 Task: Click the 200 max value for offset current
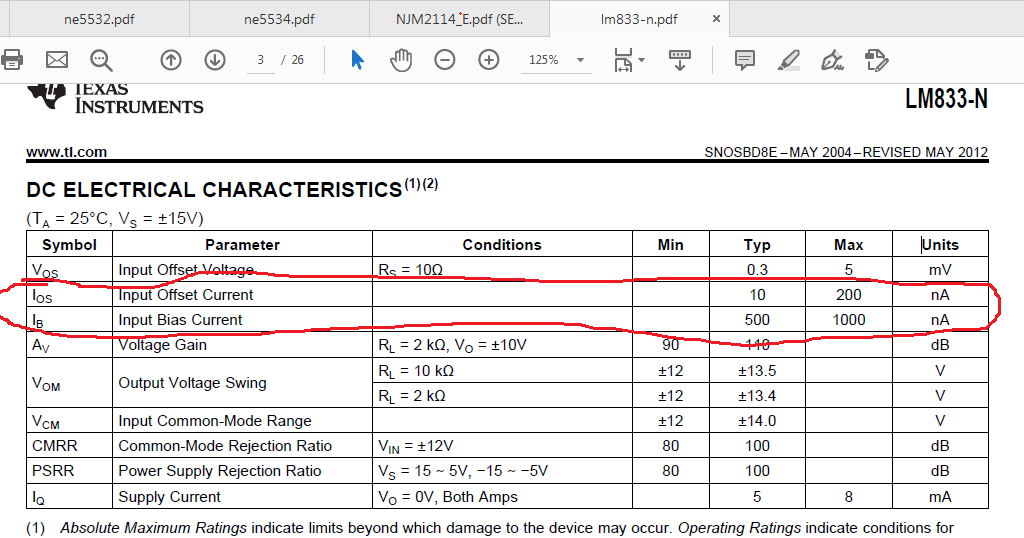[848, 295]
